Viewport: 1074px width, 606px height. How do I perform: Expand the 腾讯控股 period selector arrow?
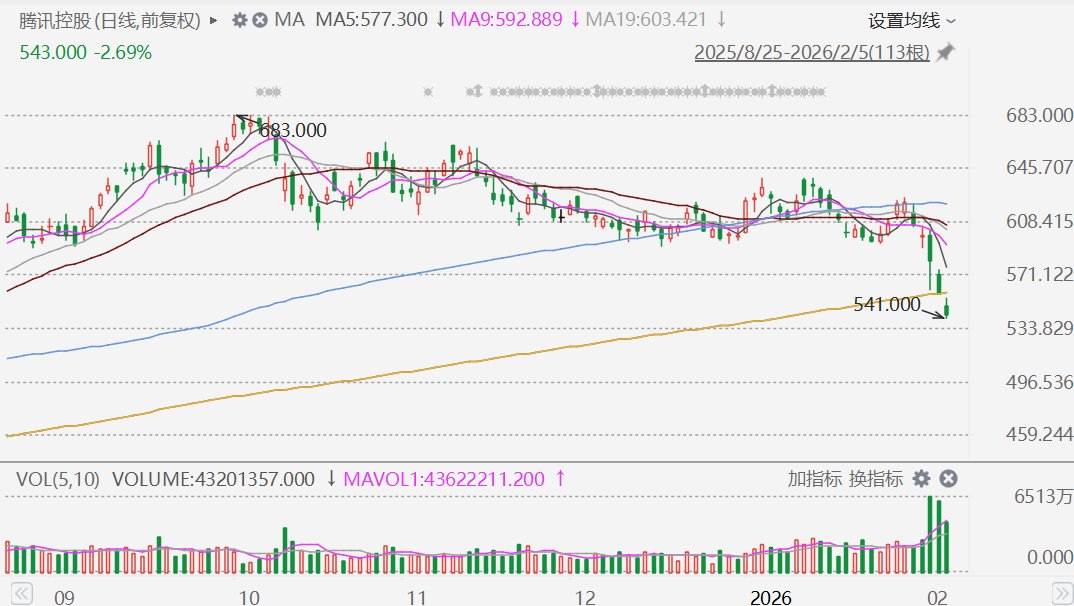213,20
